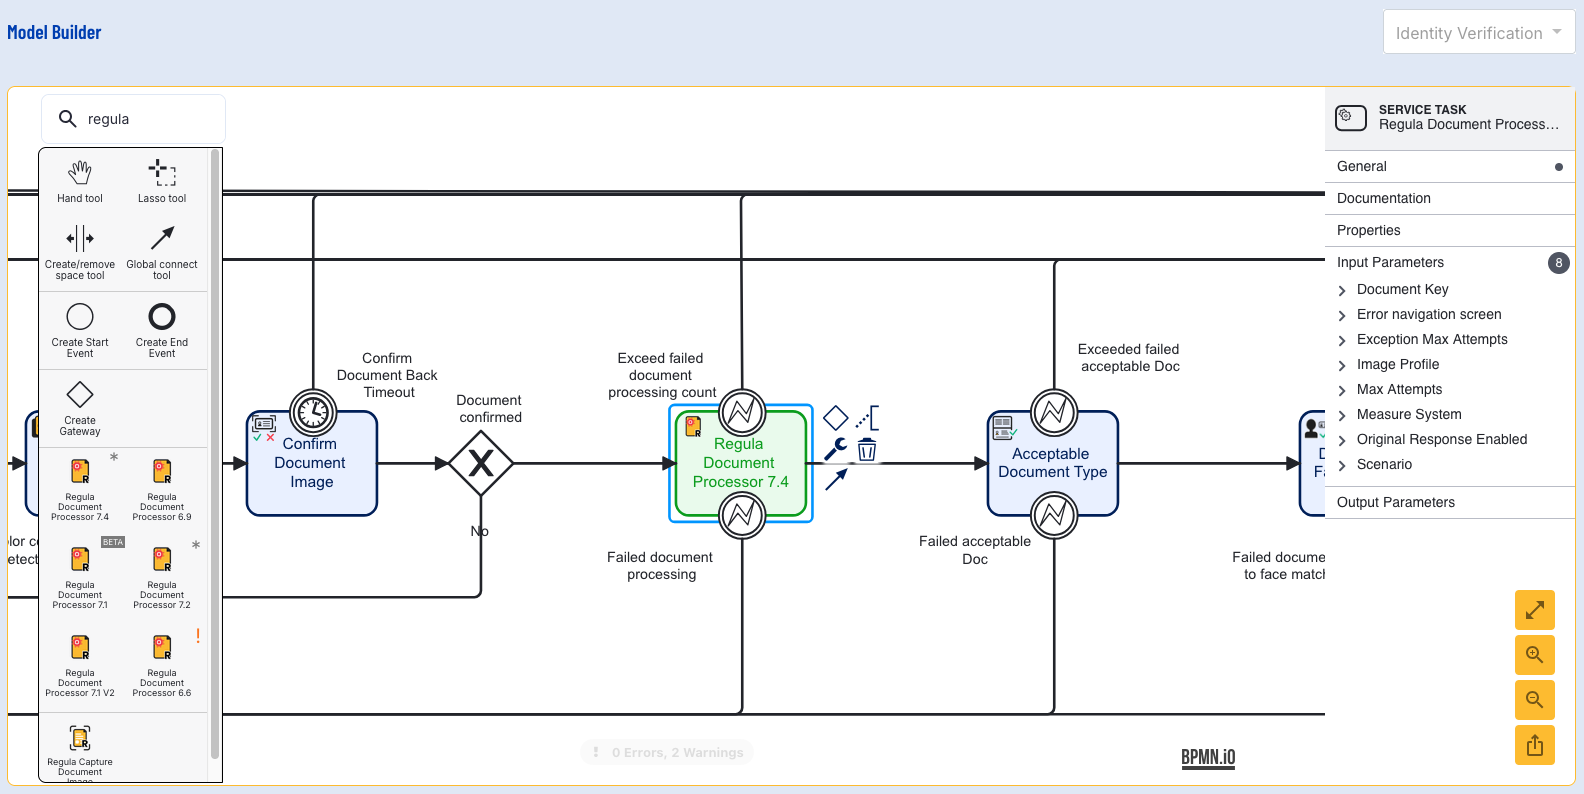
Task: Click Exceeded failed acceptable Doc error event
Action: coord(1054,411)
